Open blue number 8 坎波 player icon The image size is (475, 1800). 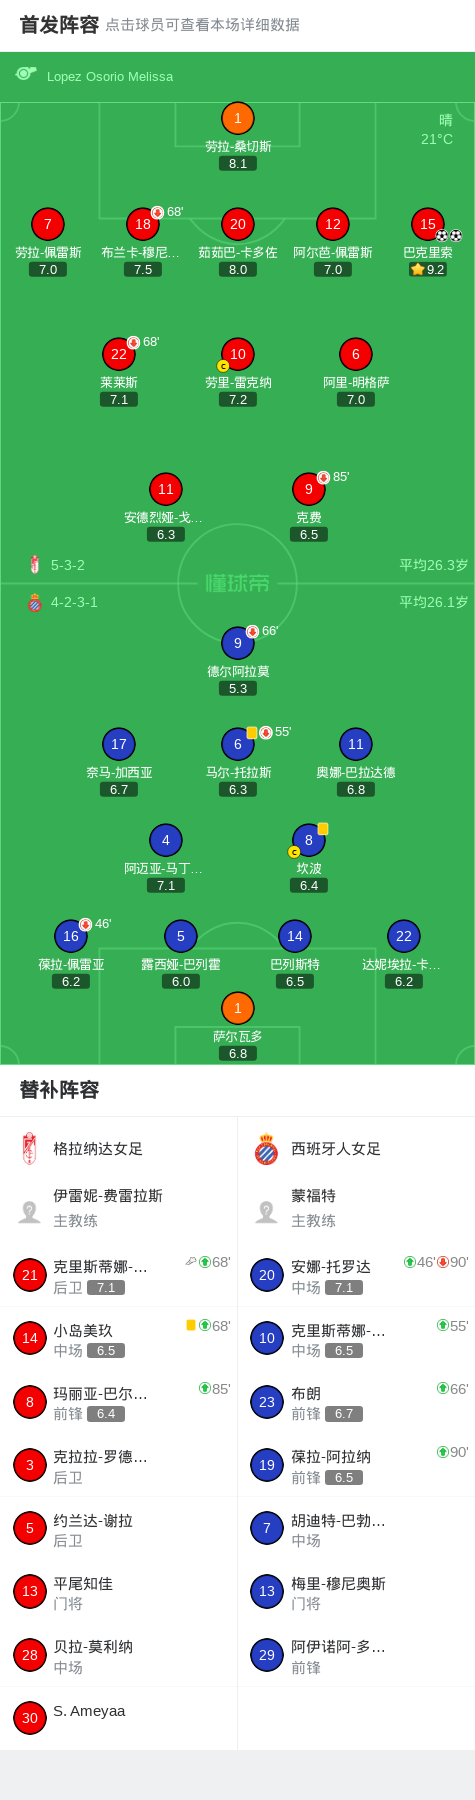[x=309, y=841]
